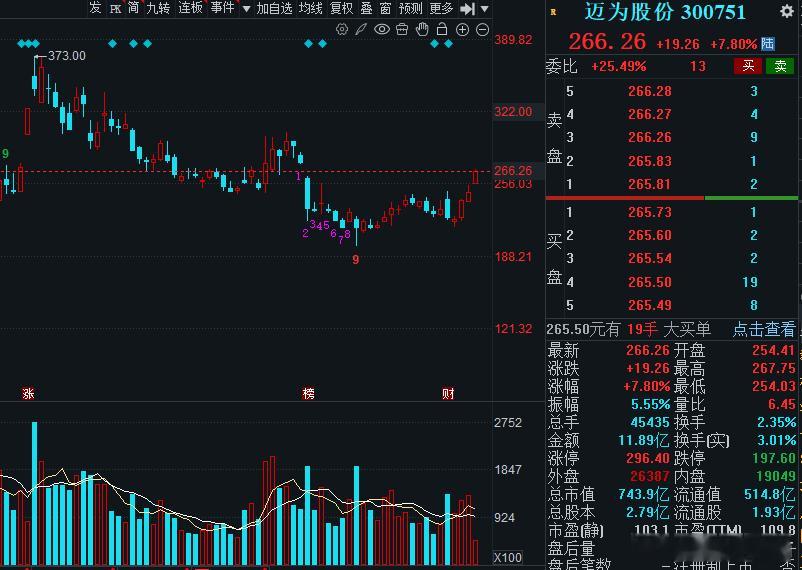Click the 榜 marker on timeline

(308, 393)
